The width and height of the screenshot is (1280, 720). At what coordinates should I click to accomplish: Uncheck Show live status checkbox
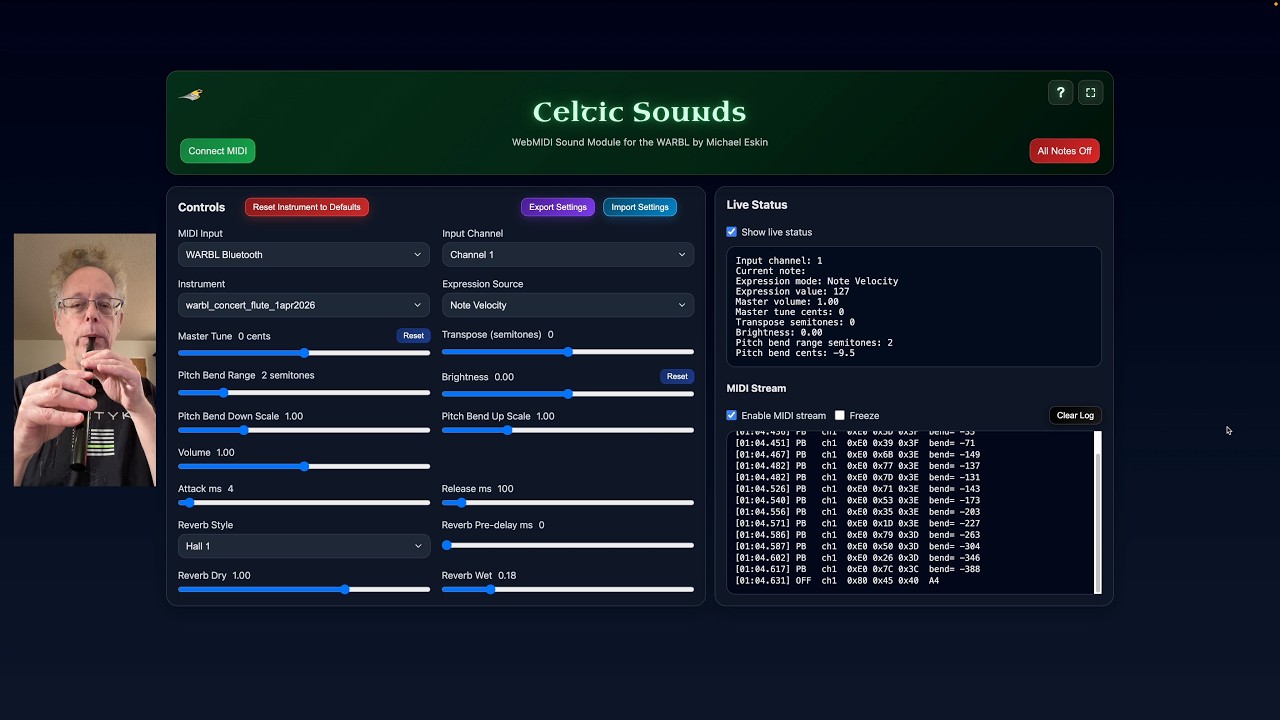(732, 232)
